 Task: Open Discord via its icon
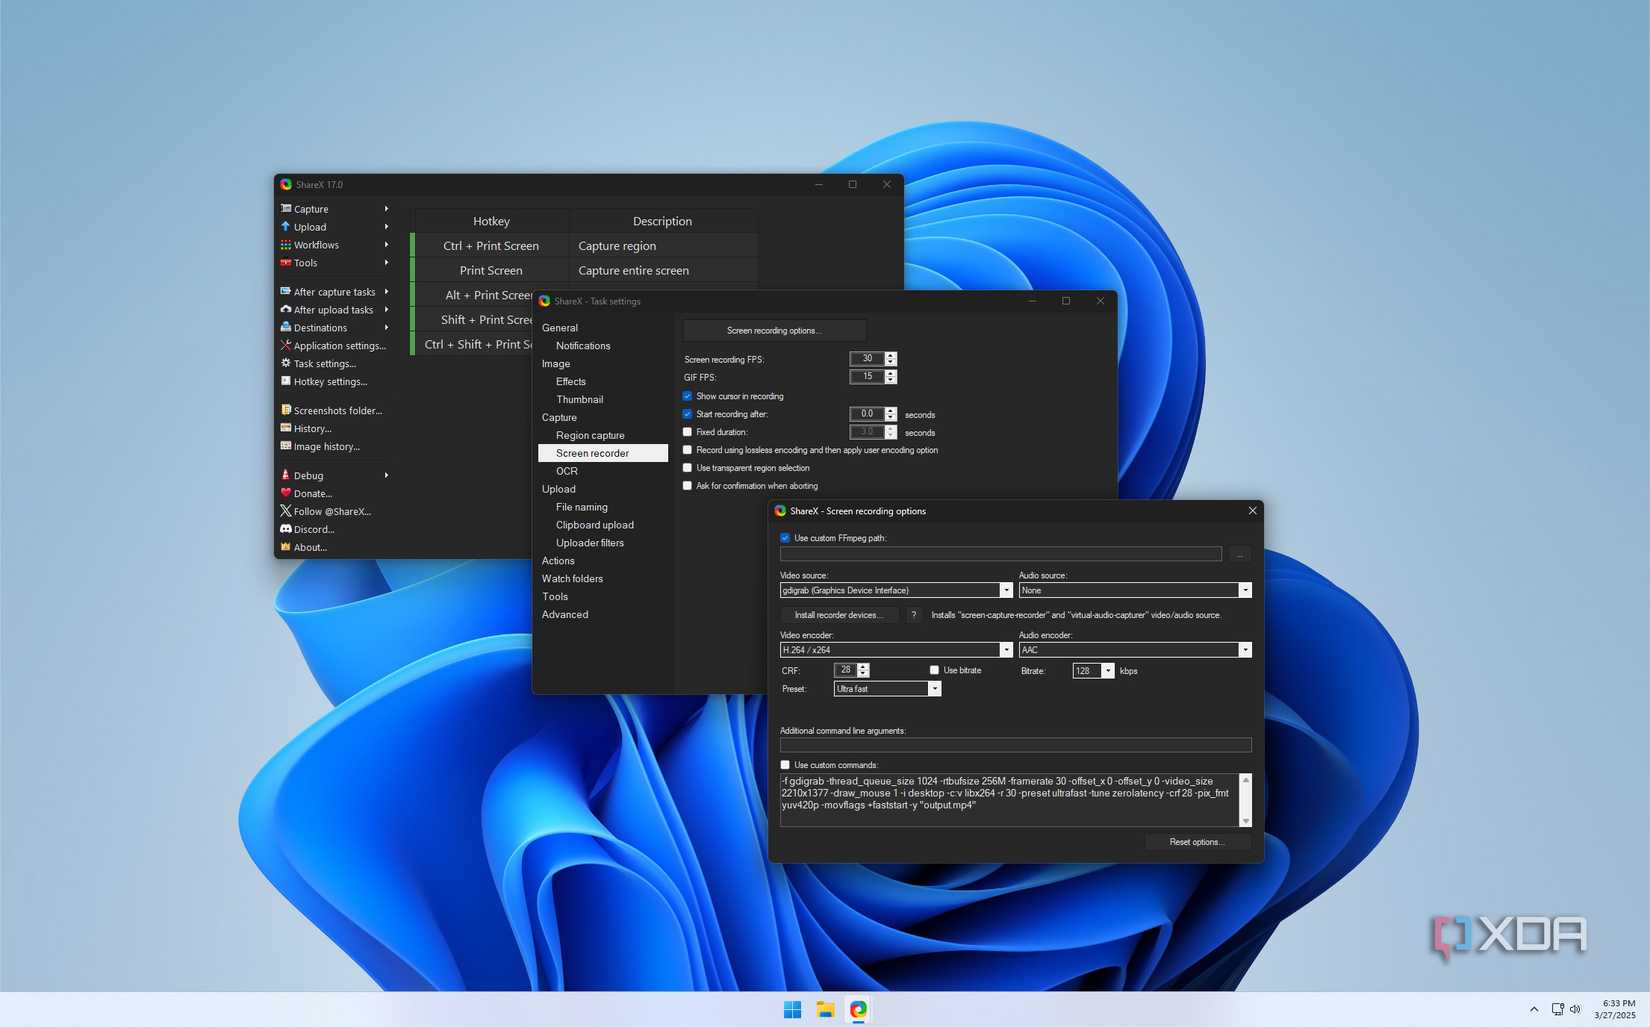(x=286, y=529)
